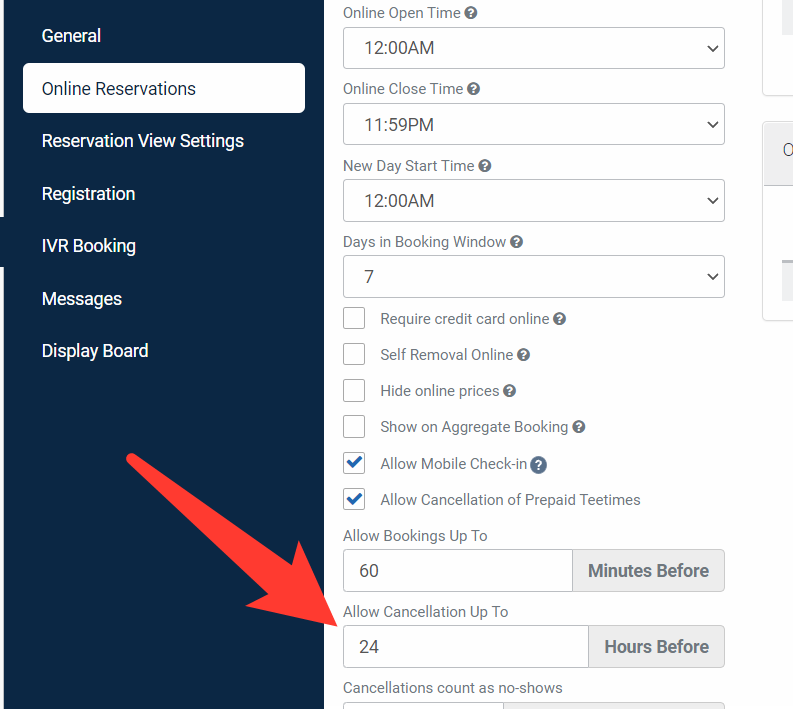This screenshot has width=793, height=709.
Task: Check Show on Aggregate Booking box
Action: 354,427
